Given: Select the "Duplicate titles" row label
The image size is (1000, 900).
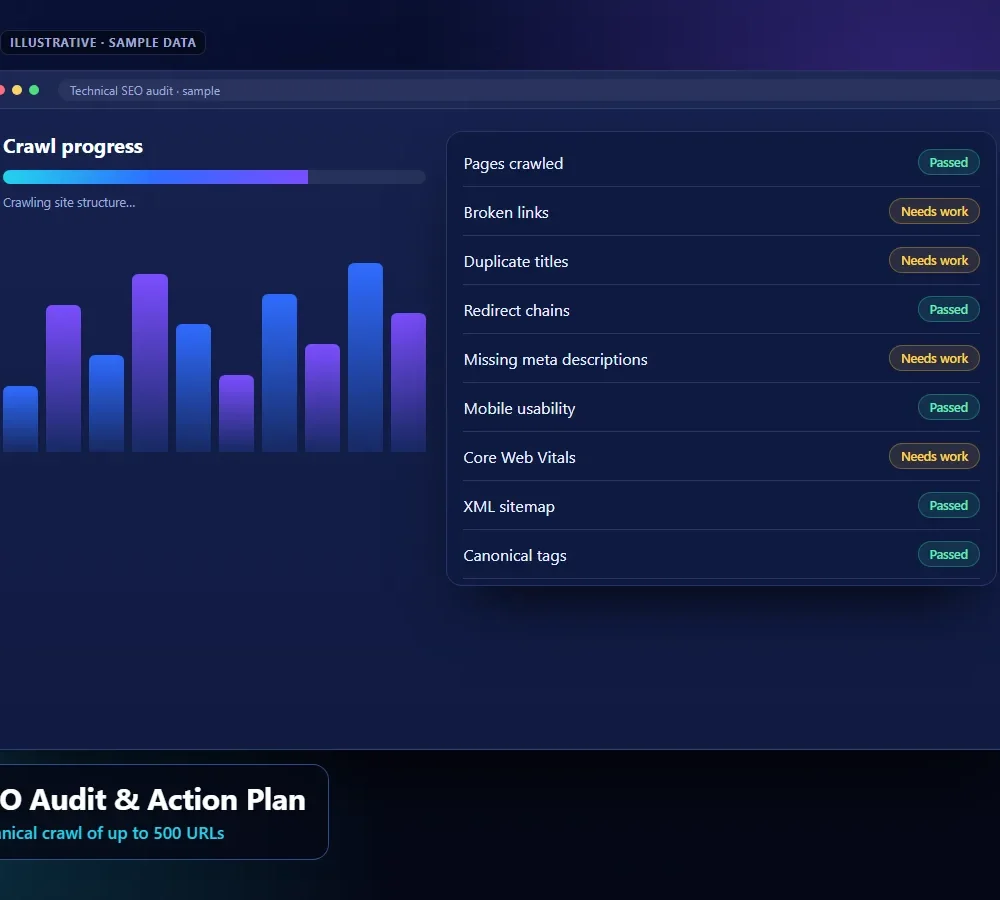Looking at the screenshot, I should point(516,262).
